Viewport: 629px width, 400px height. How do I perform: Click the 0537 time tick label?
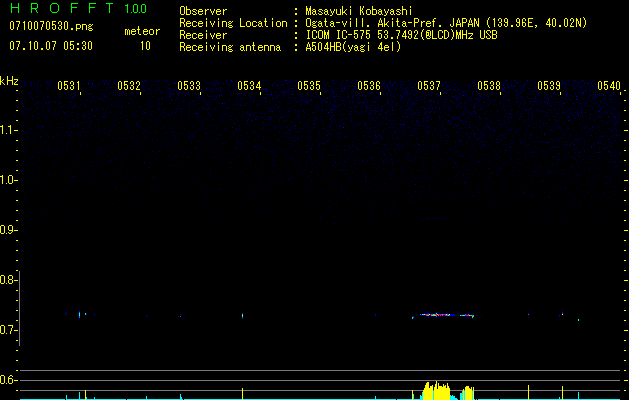(429, 86)
